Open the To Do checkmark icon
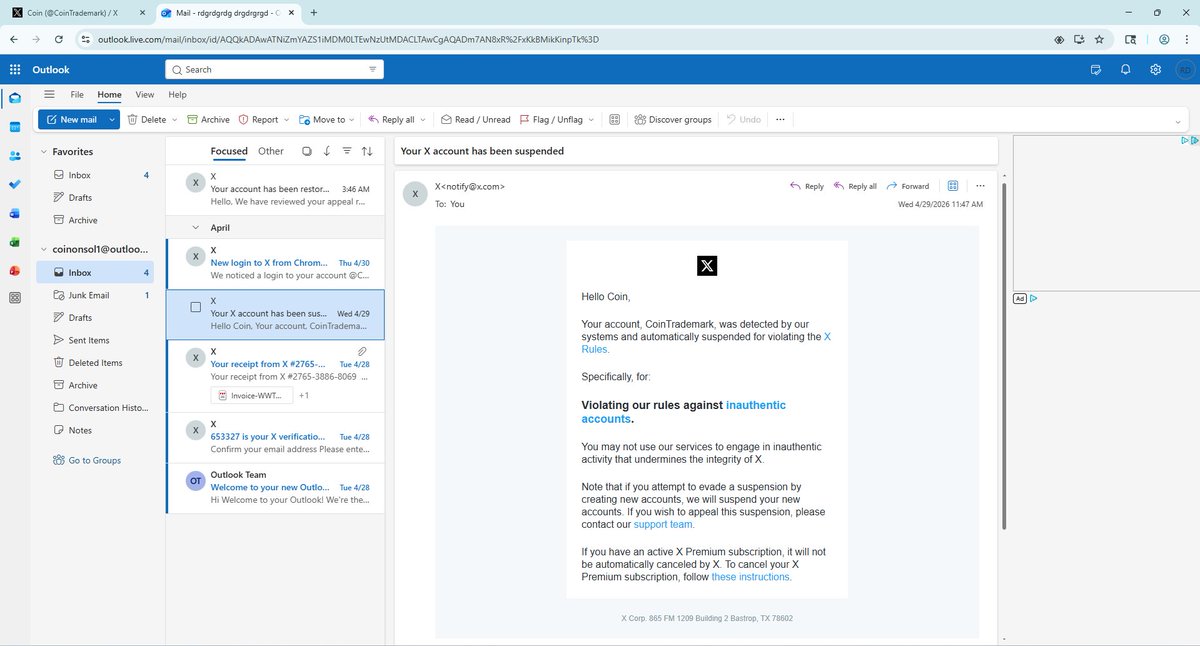This screenshot has height=646, width=1200. [15, 185]
